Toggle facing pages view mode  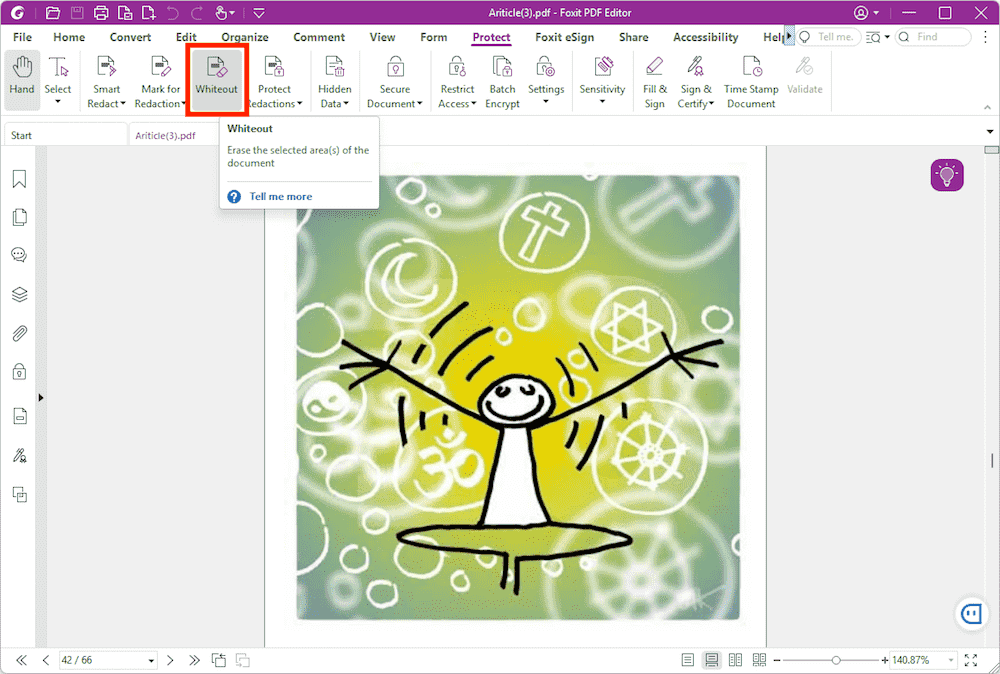[735, 660]
